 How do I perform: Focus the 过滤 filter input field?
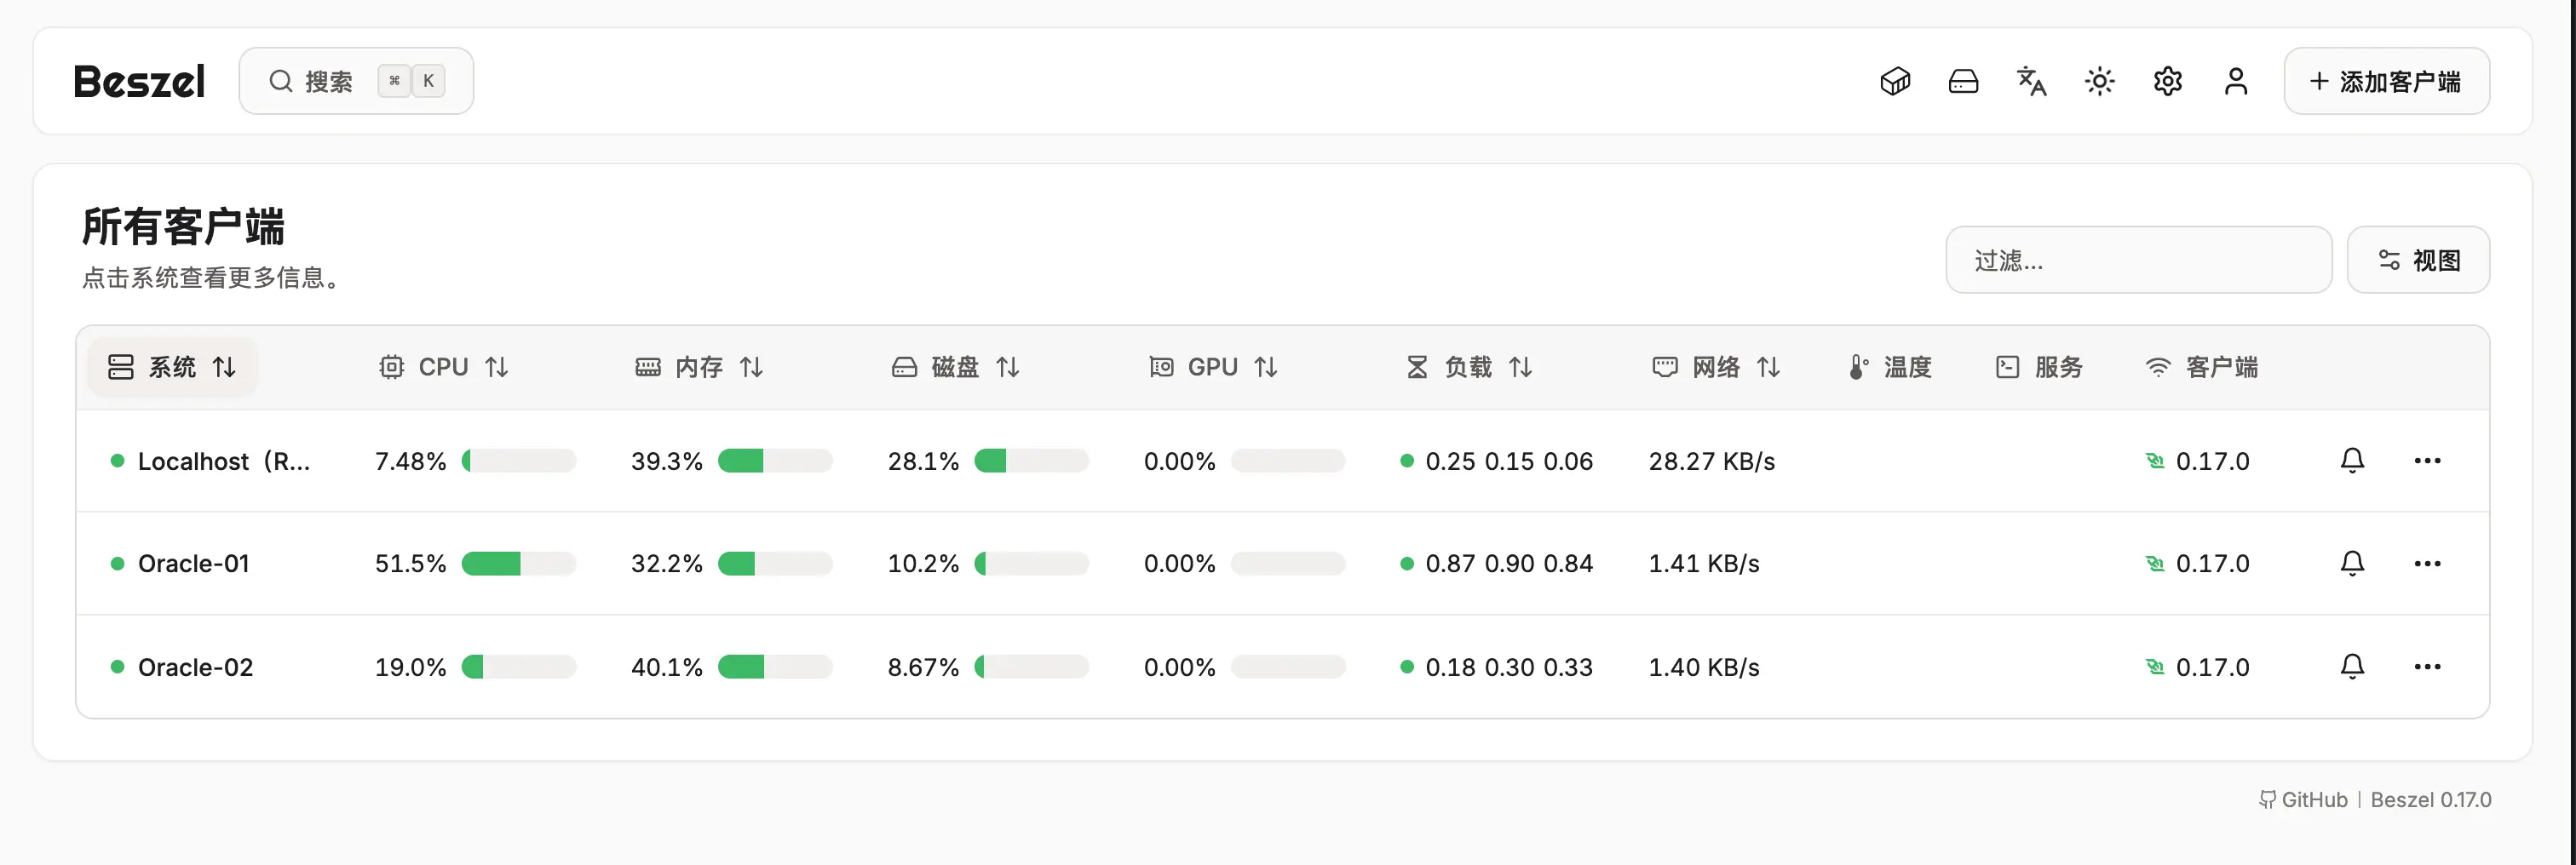point(2138,260)
